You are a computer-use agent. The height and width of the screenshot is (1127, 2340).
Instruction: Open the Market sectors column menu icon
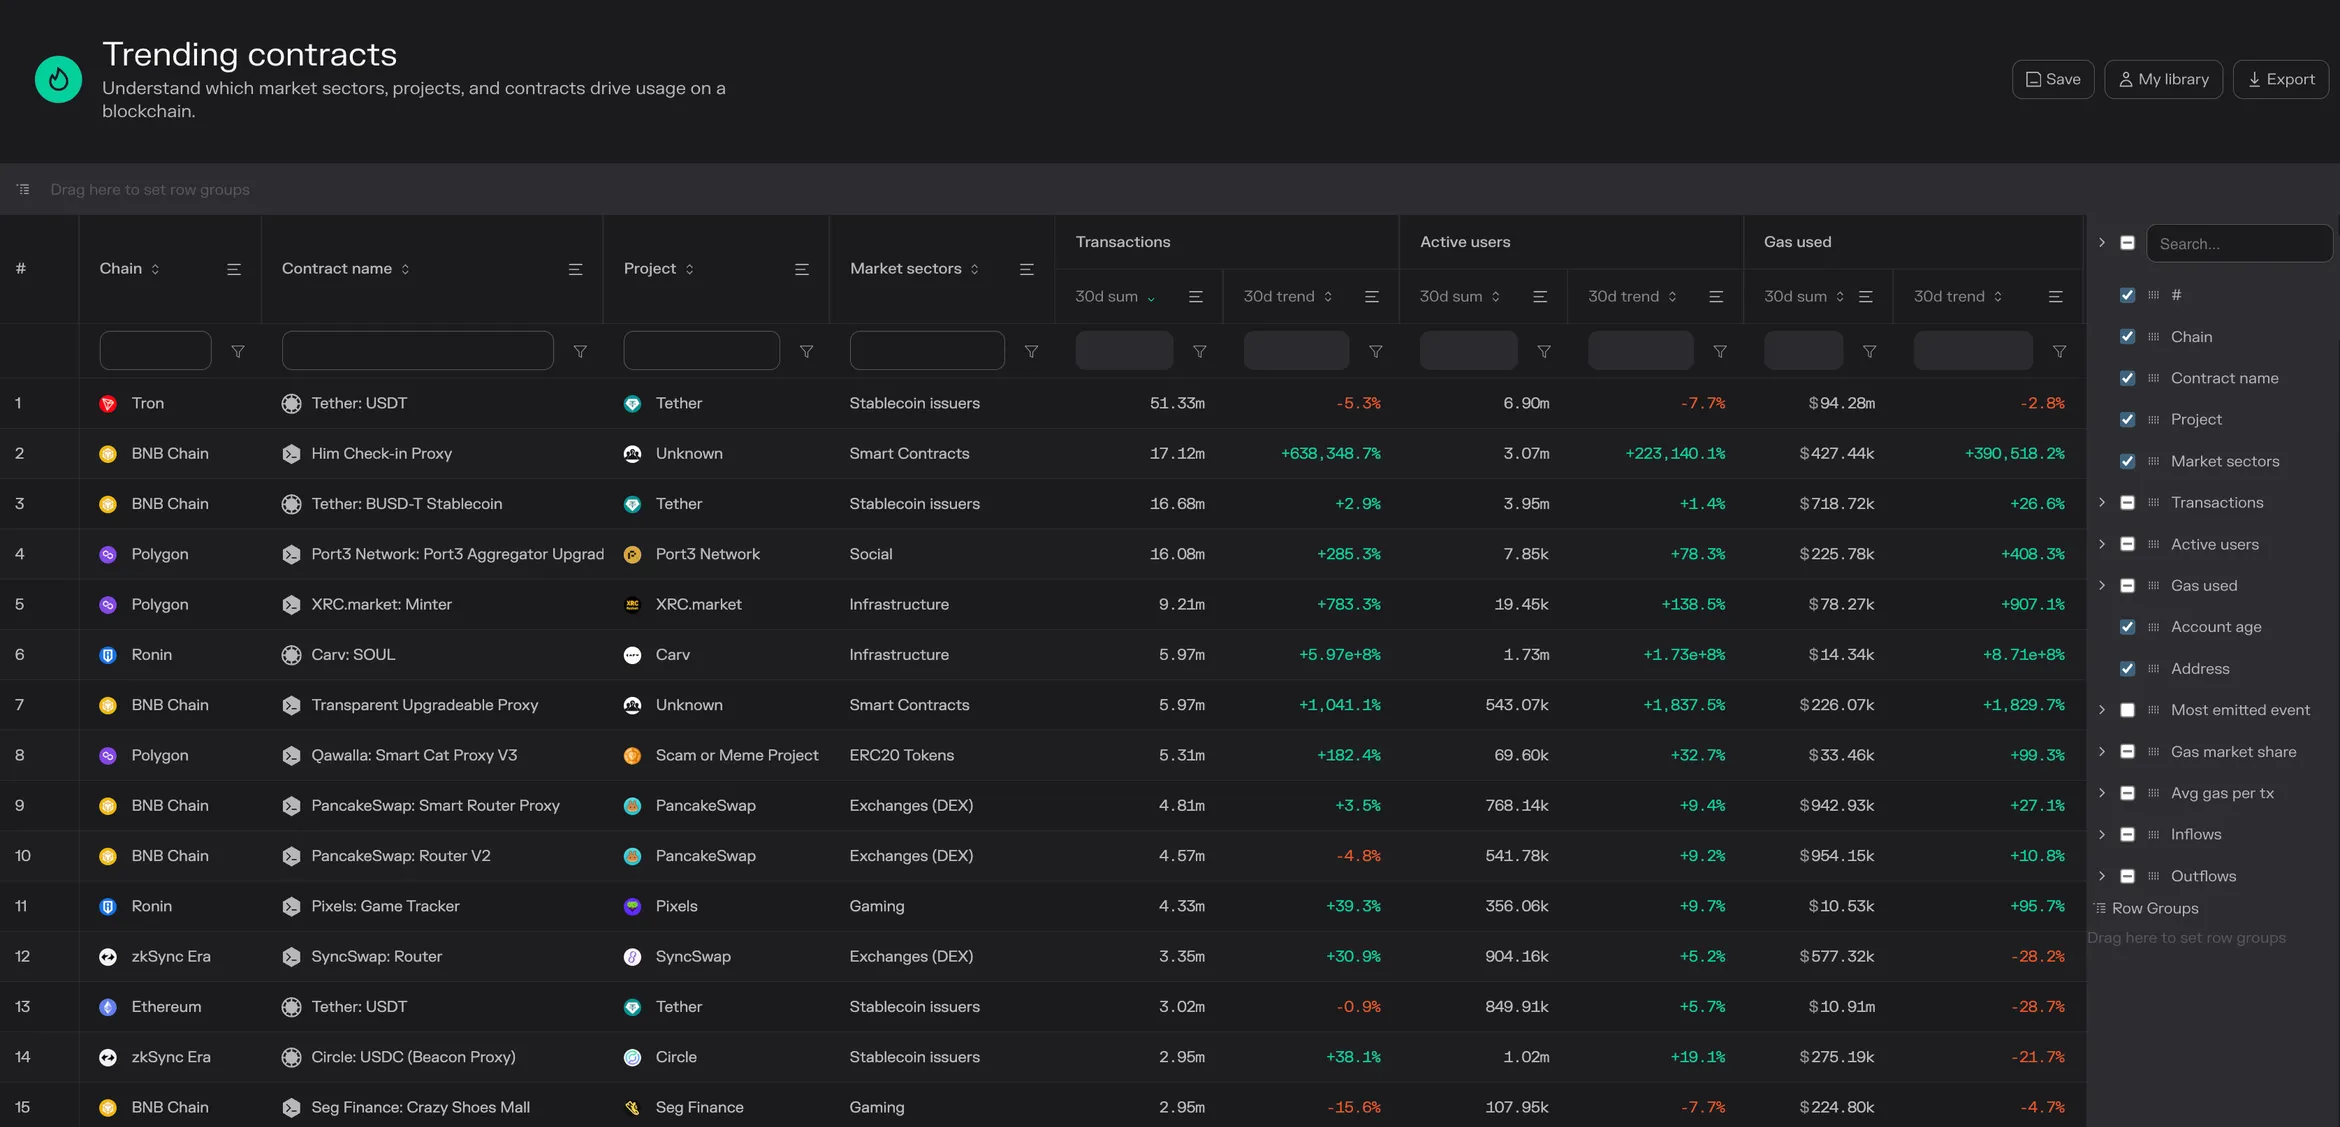[x=1026, y=269]
